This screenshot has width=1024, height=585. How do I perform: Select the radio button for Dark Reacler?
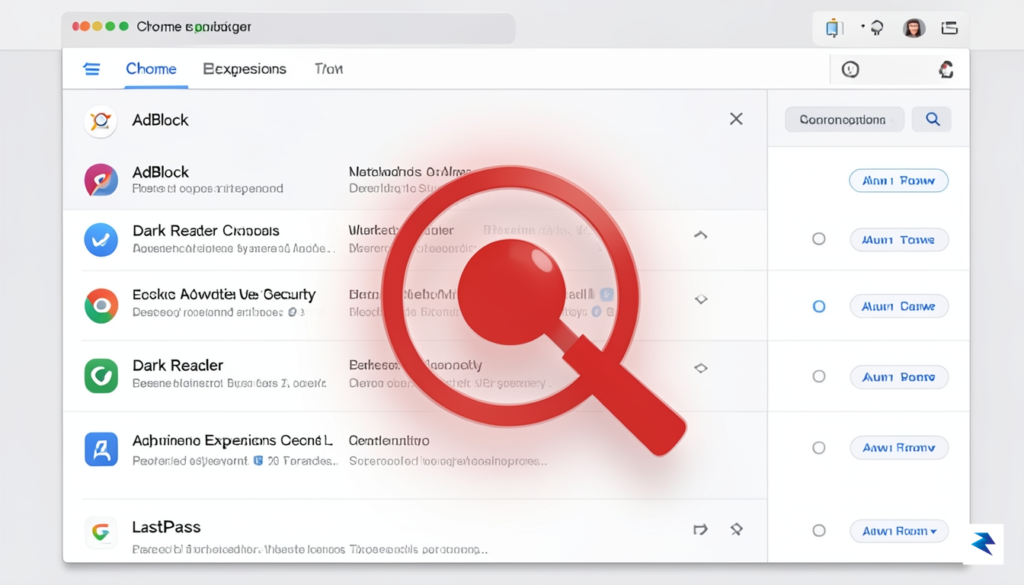coord(818,376)
